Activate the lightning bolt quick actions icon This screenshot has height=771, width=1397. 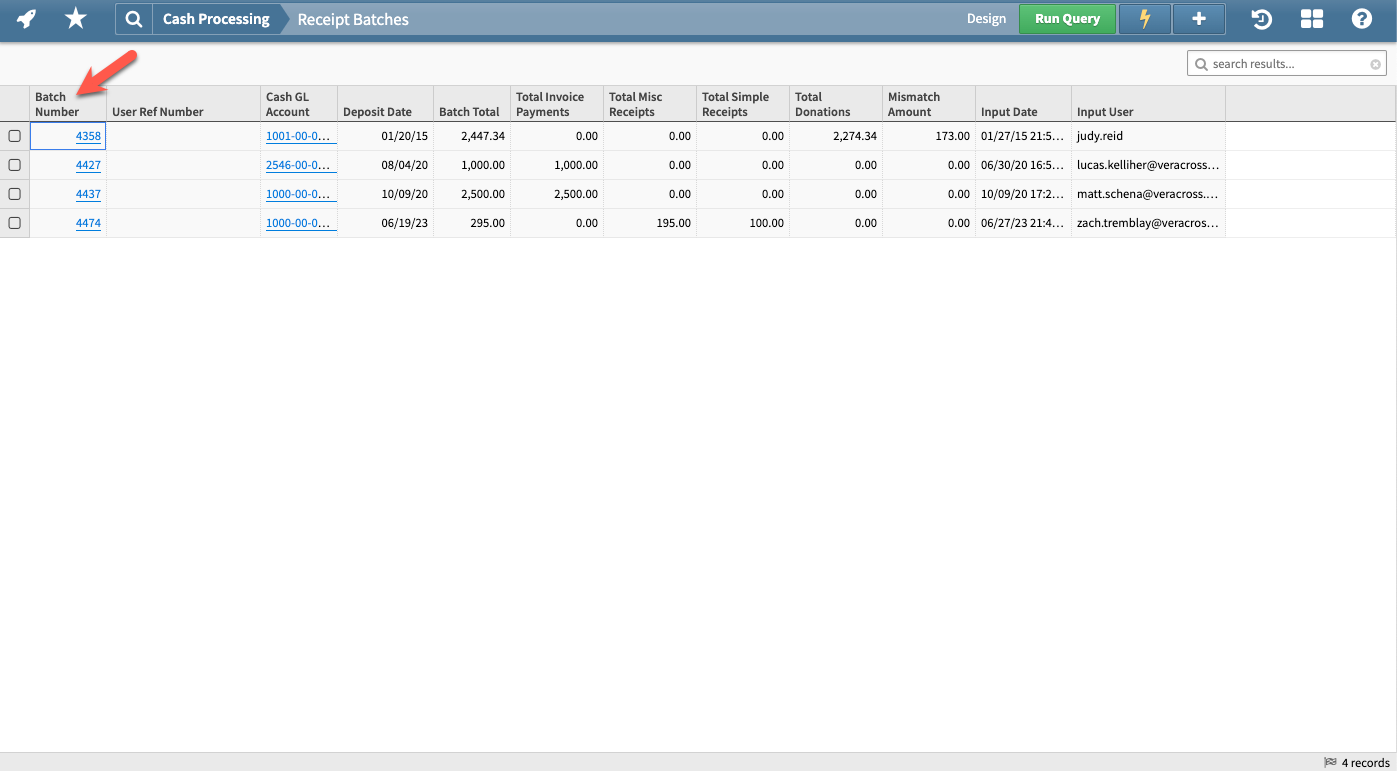1144,18
